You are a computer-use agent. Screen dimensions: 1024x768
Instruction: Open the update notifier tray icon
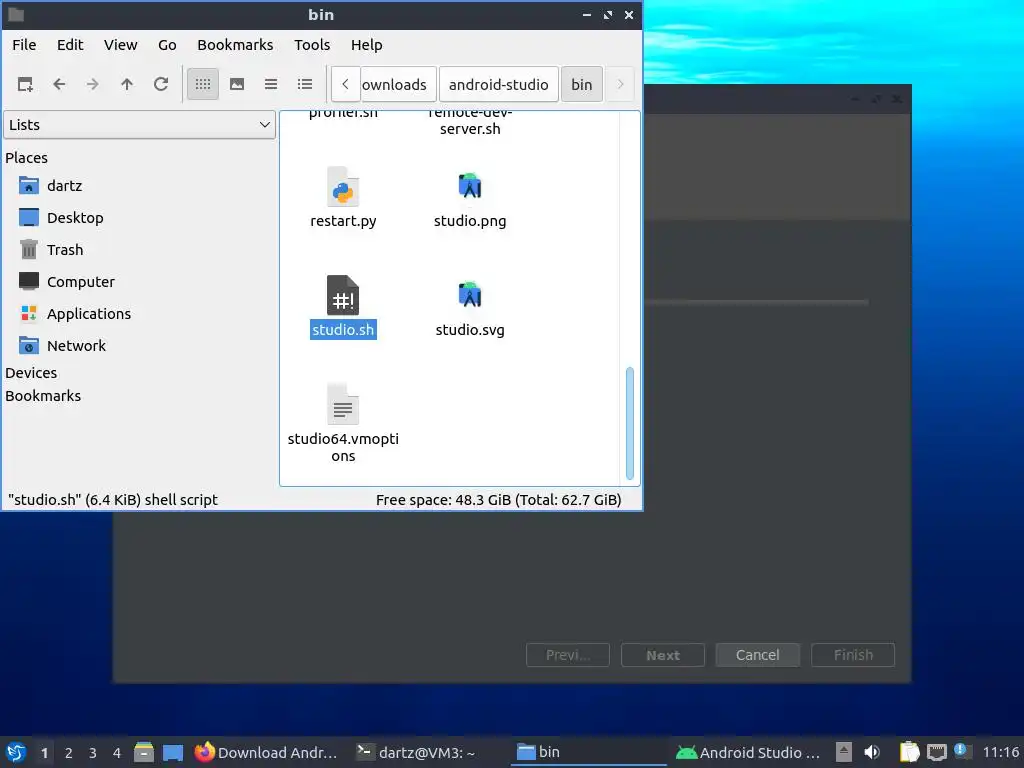[961, 751]
